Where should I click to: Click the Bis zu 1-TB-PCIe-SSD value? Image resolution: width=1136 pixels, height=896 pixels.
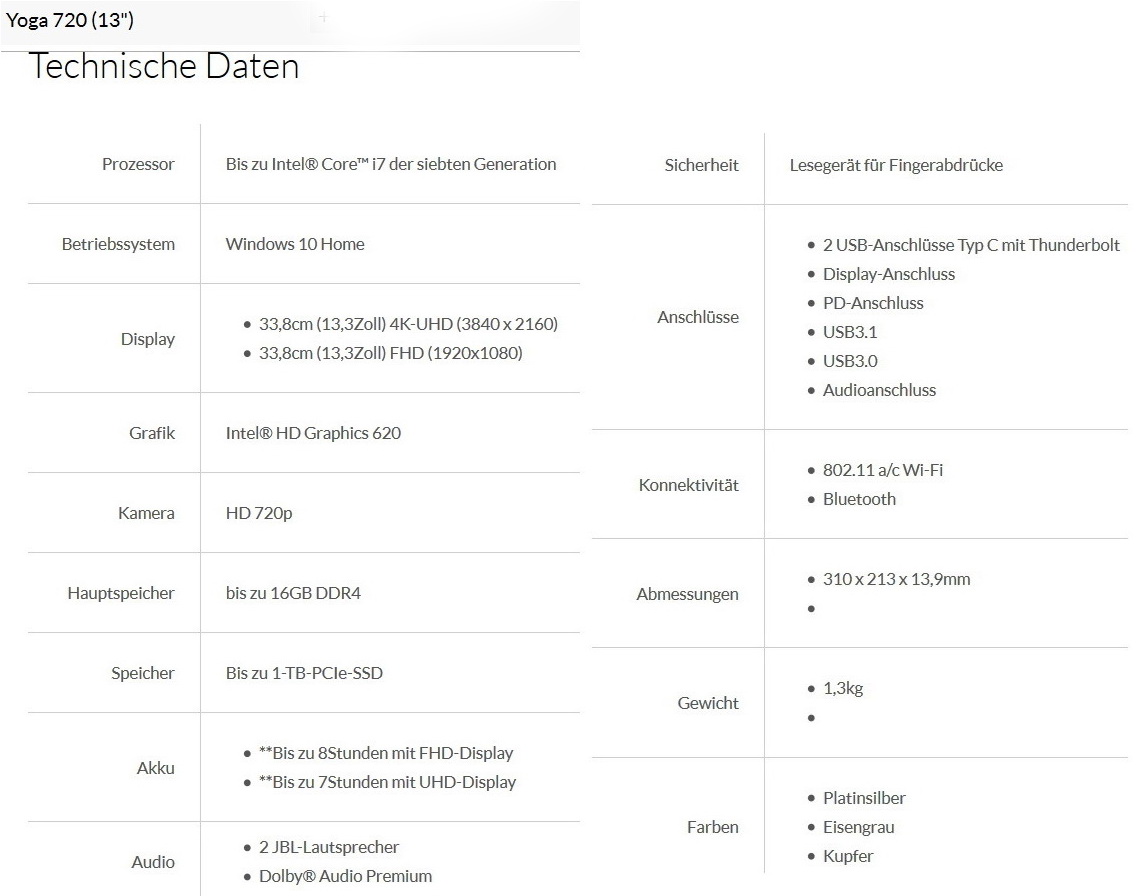tap(304, 673)
